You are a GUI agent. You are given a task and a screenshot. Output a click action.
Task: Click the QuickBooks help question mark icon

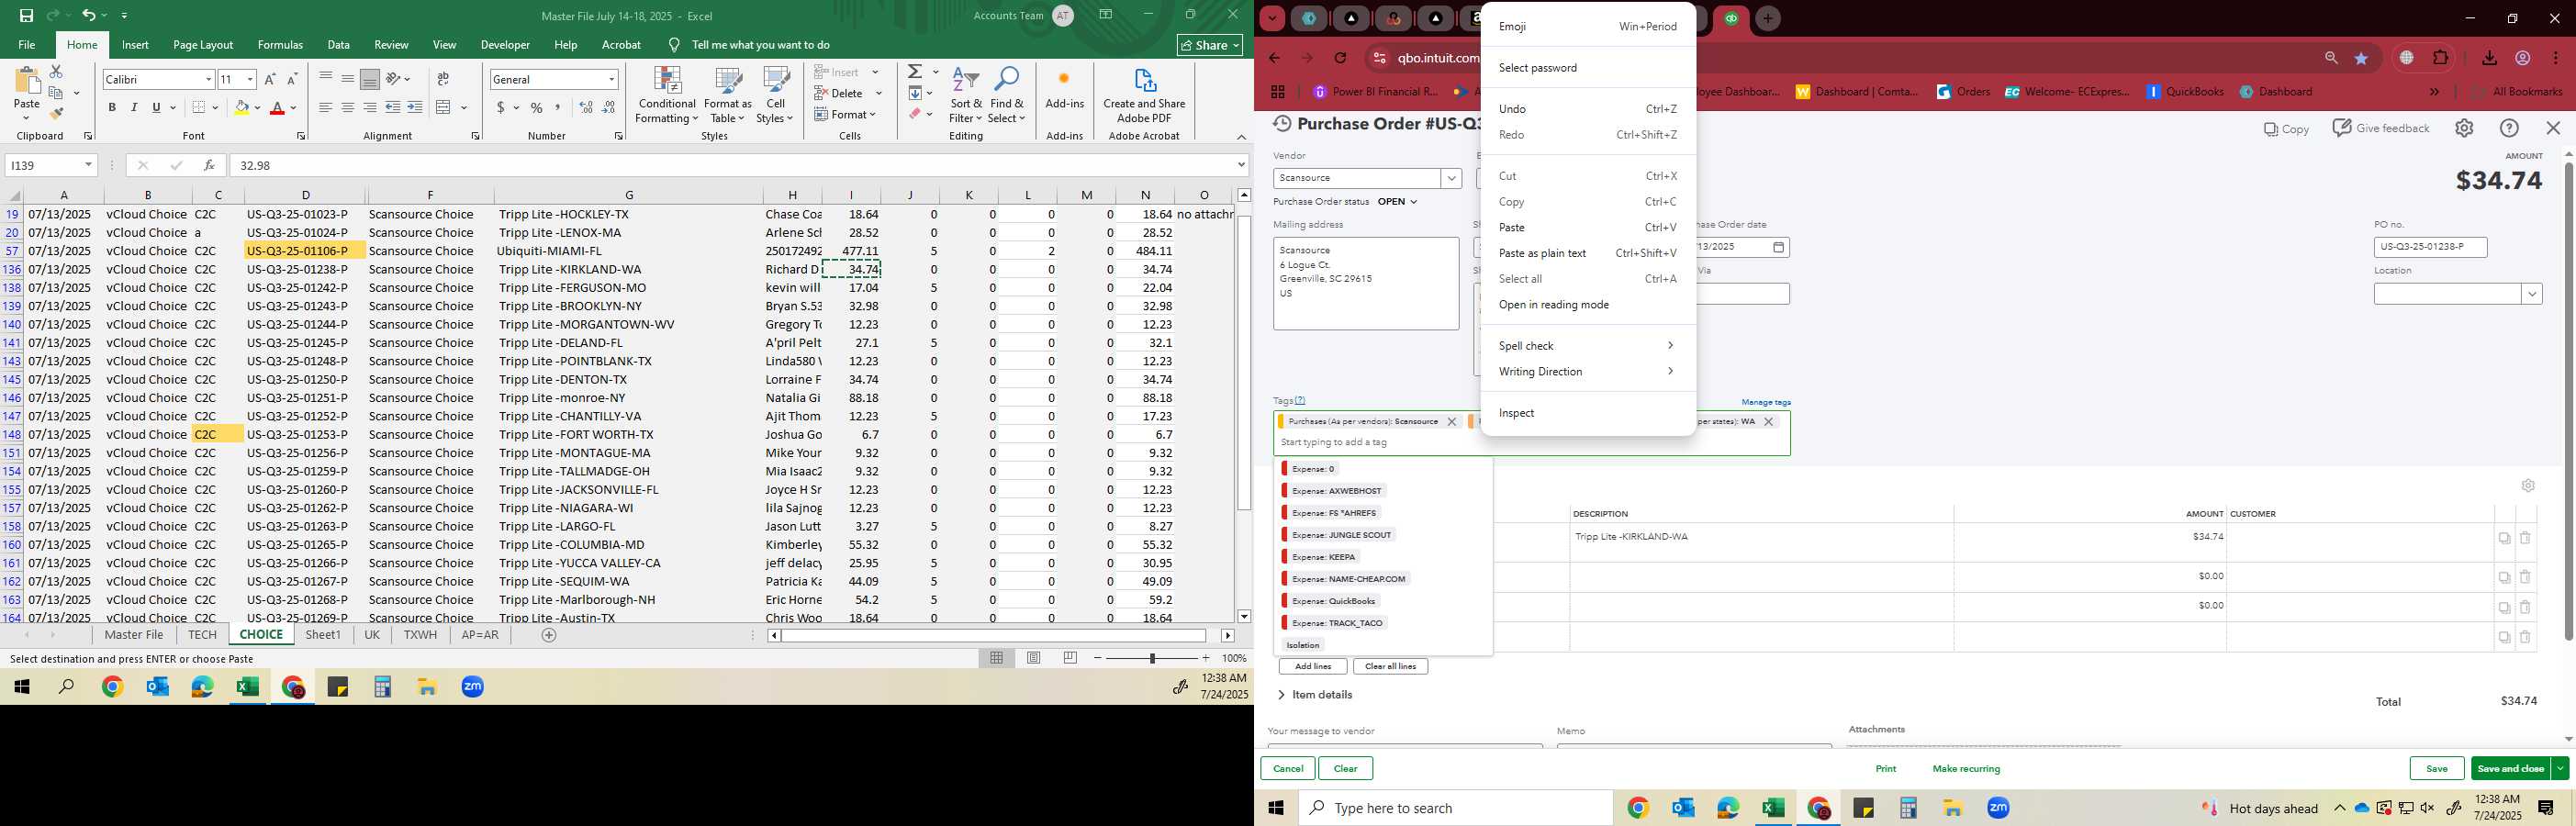[x=2509, y=128]
